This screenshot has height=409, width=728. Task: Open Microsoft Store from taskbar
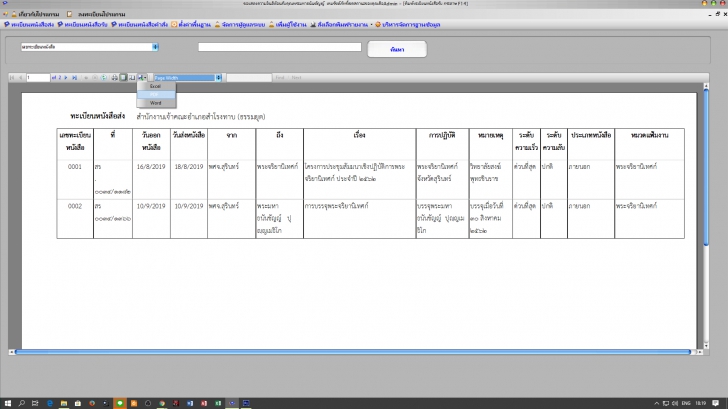tap(78, 403)
